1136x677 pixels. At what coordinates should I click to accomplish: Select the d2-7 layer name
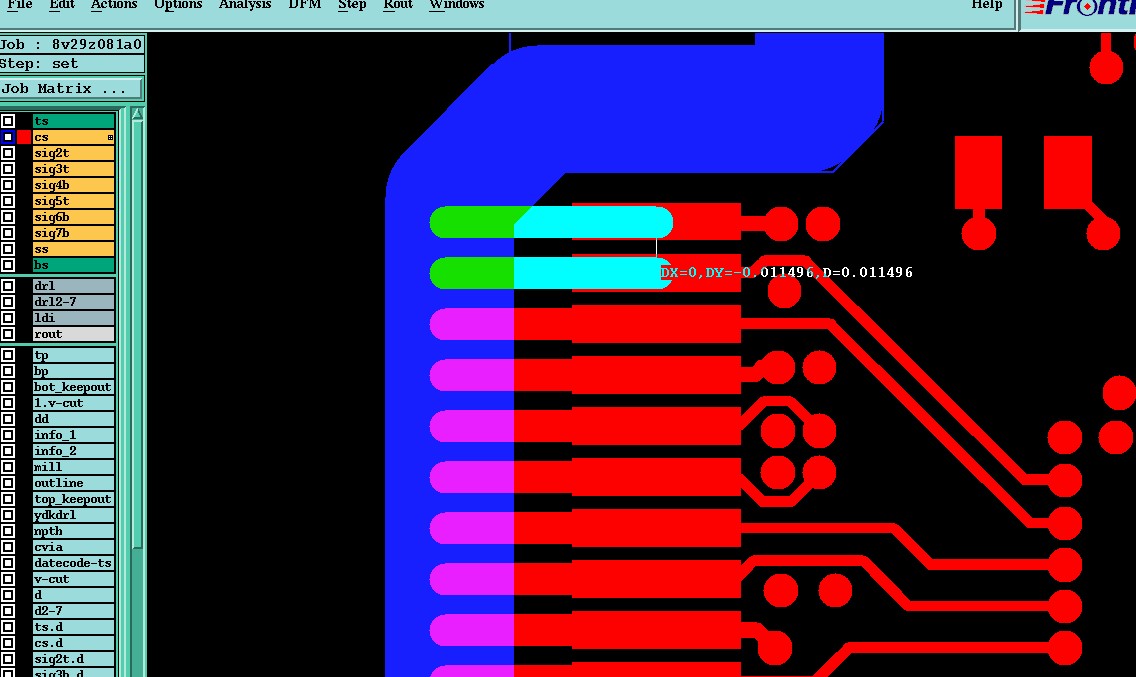coord(74,611)
